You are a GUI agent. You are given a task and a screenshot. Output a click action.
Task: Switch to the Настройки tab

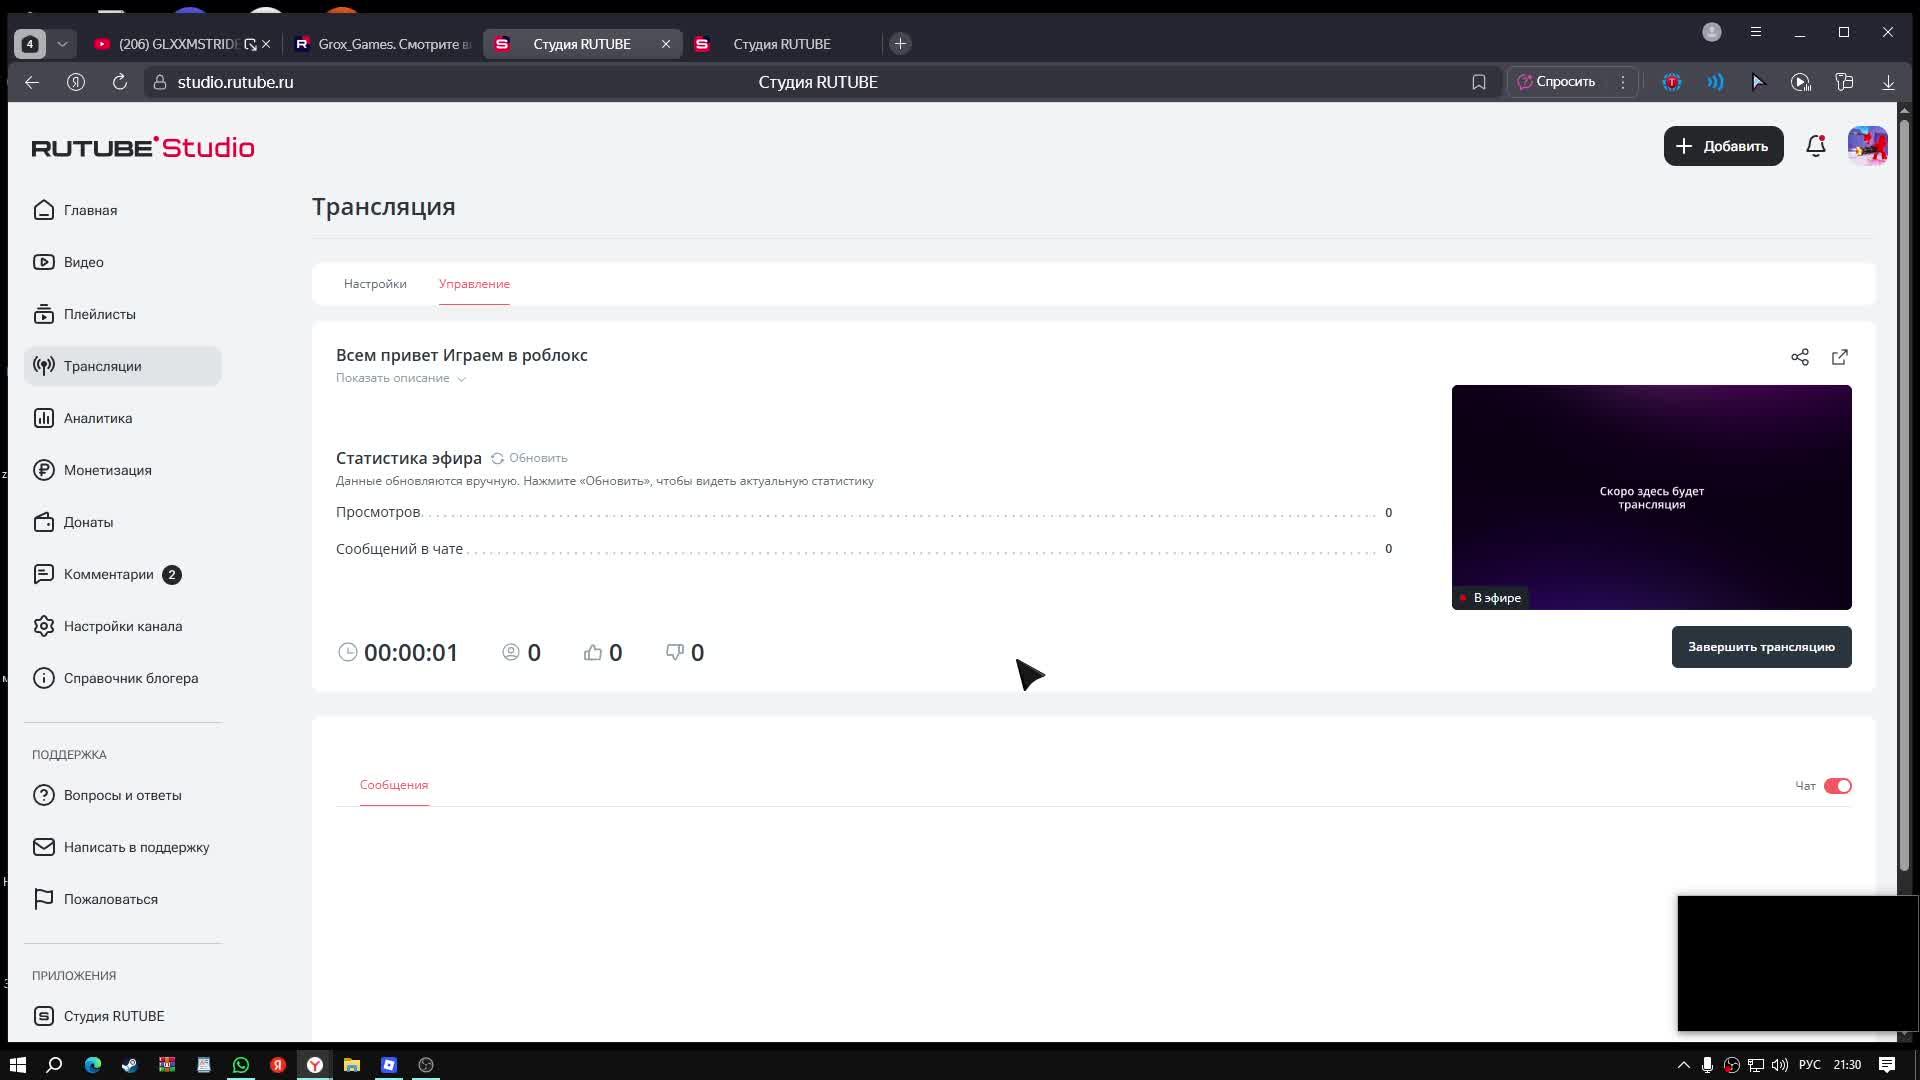[x=375, y=284]
